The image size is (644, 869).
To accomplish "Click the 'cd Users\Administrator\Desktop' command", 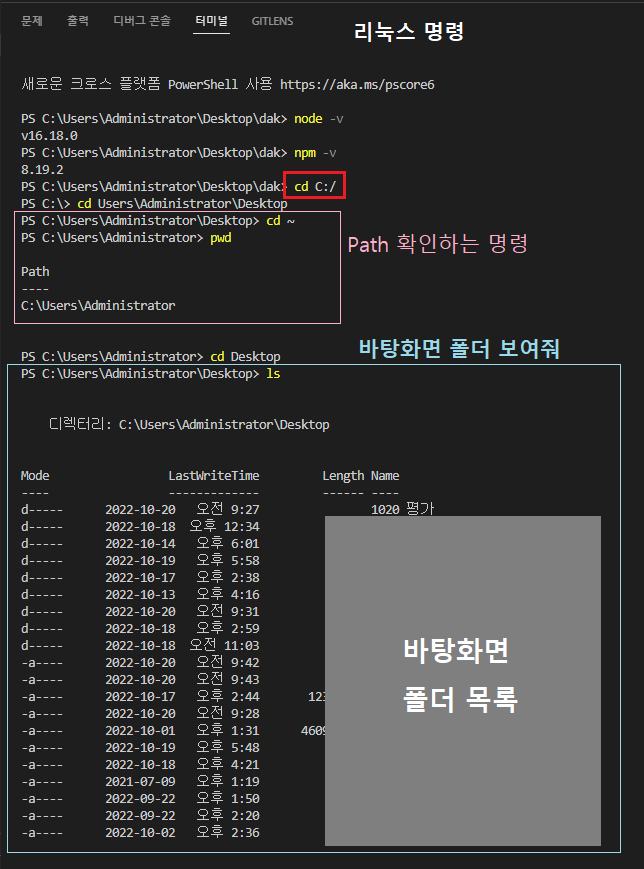I will point(182,204).
